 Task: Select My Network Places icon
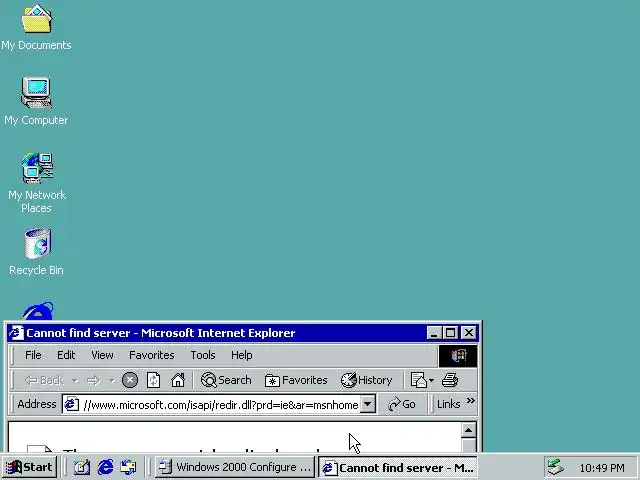point(37,183)
